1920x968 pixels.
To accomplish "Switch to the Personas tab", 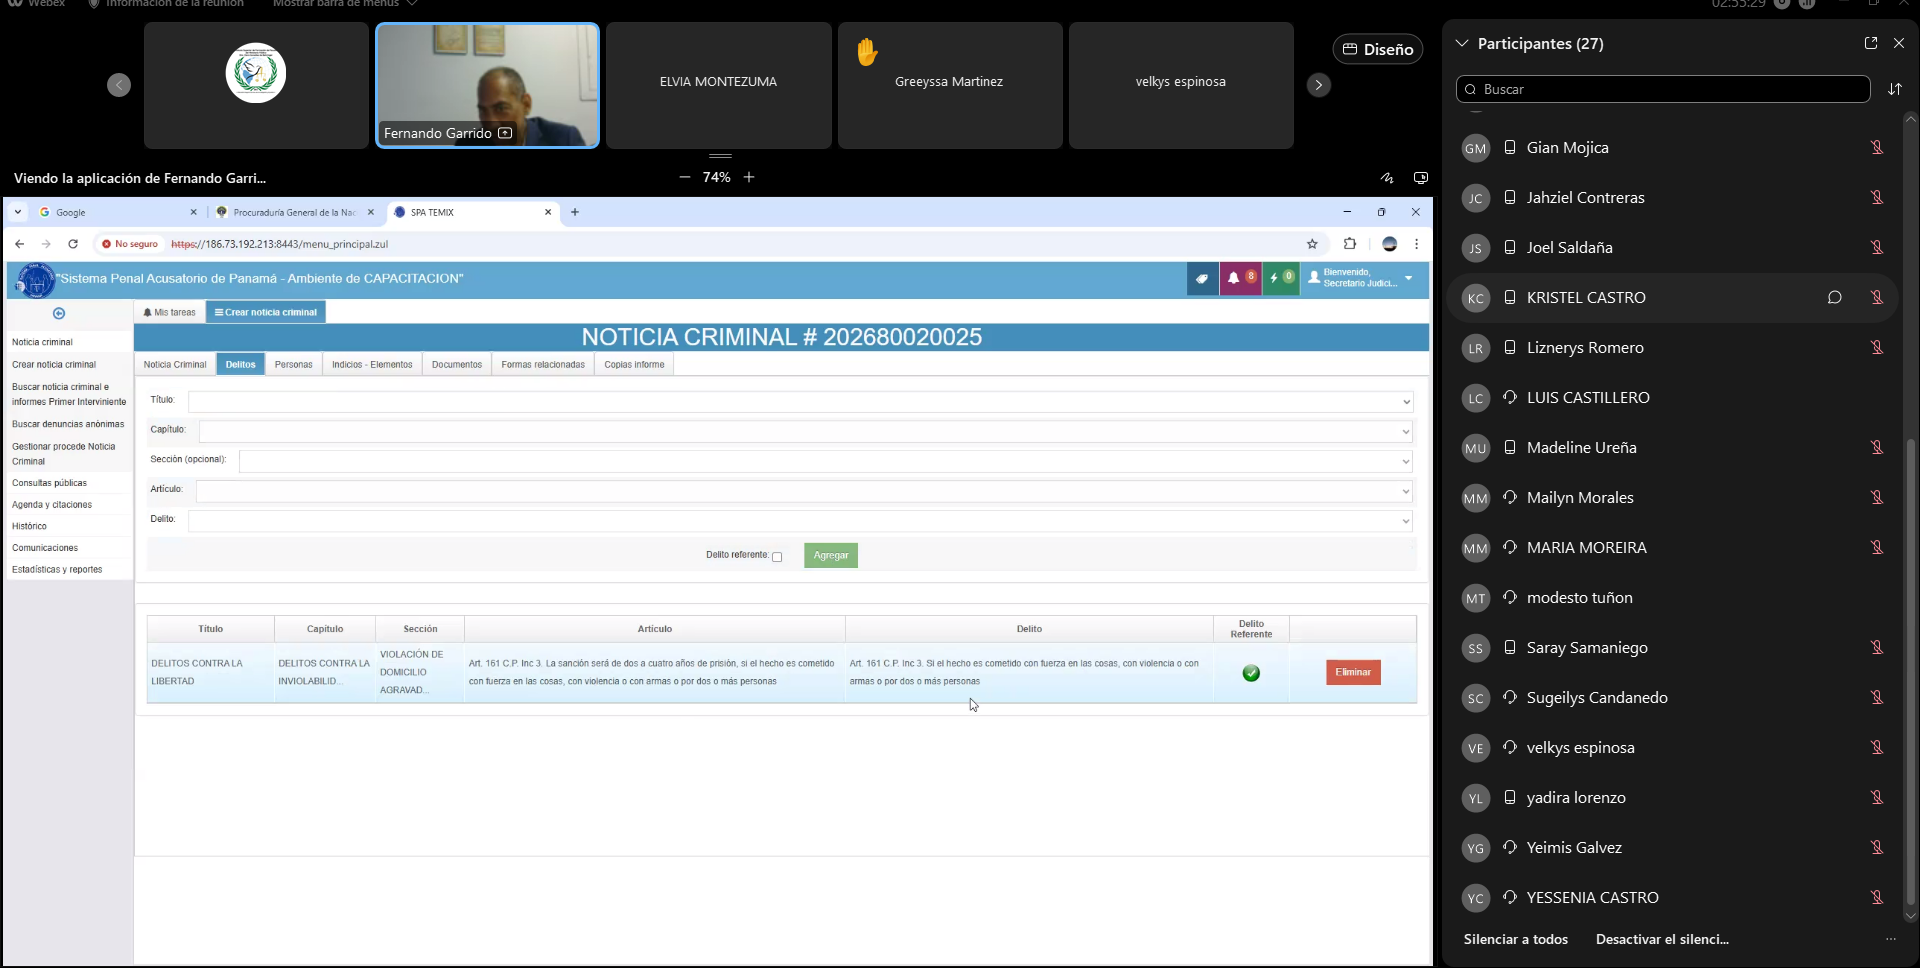I will pos(293,365).
